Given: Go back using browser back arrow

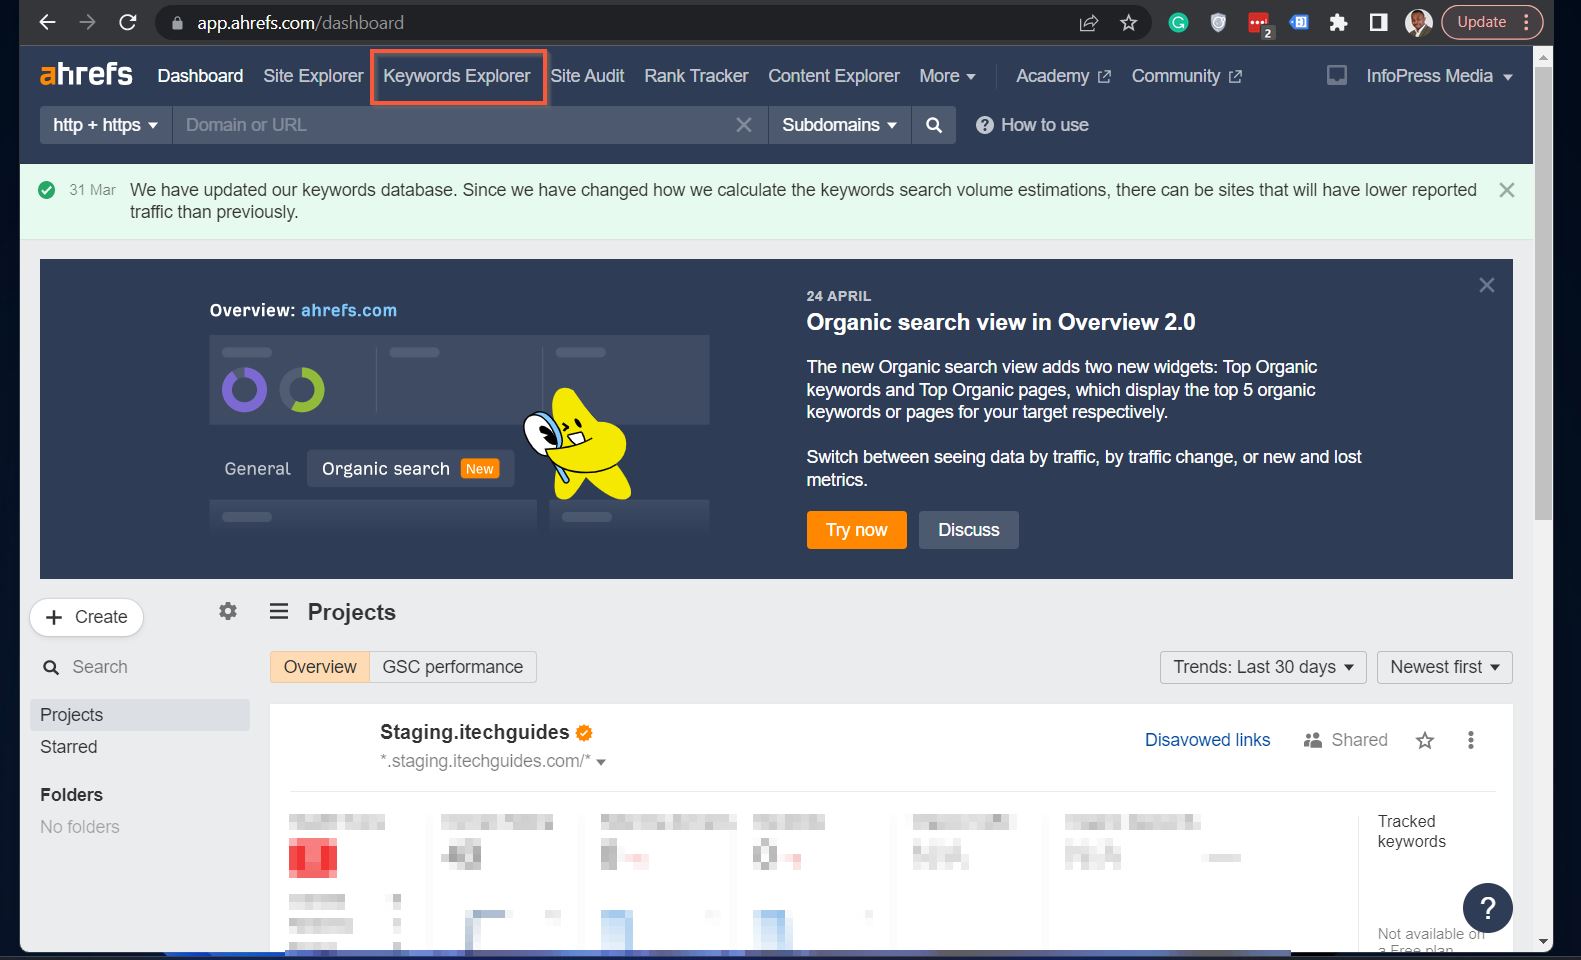Looking at the screenshot, I should (x=47, y=22).
